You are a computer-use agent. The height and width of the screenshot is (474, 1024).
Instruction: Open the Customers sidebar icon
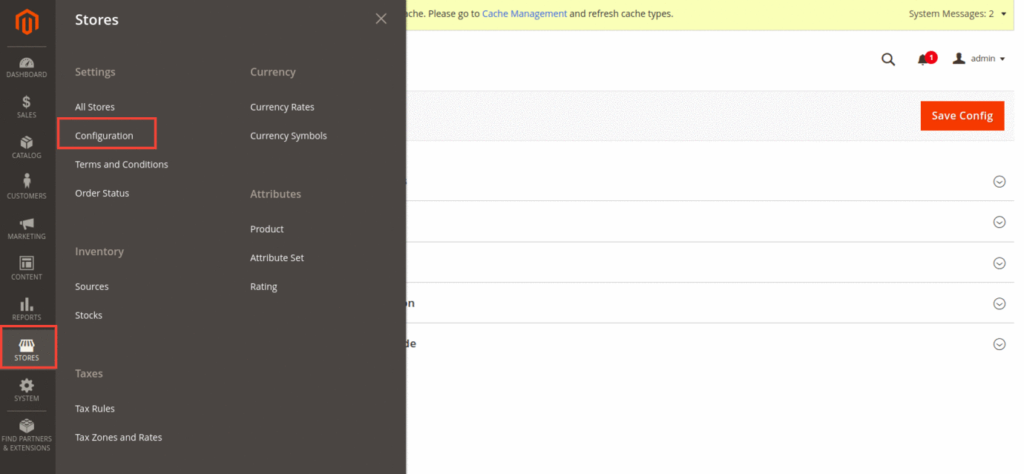coord(27,187)
